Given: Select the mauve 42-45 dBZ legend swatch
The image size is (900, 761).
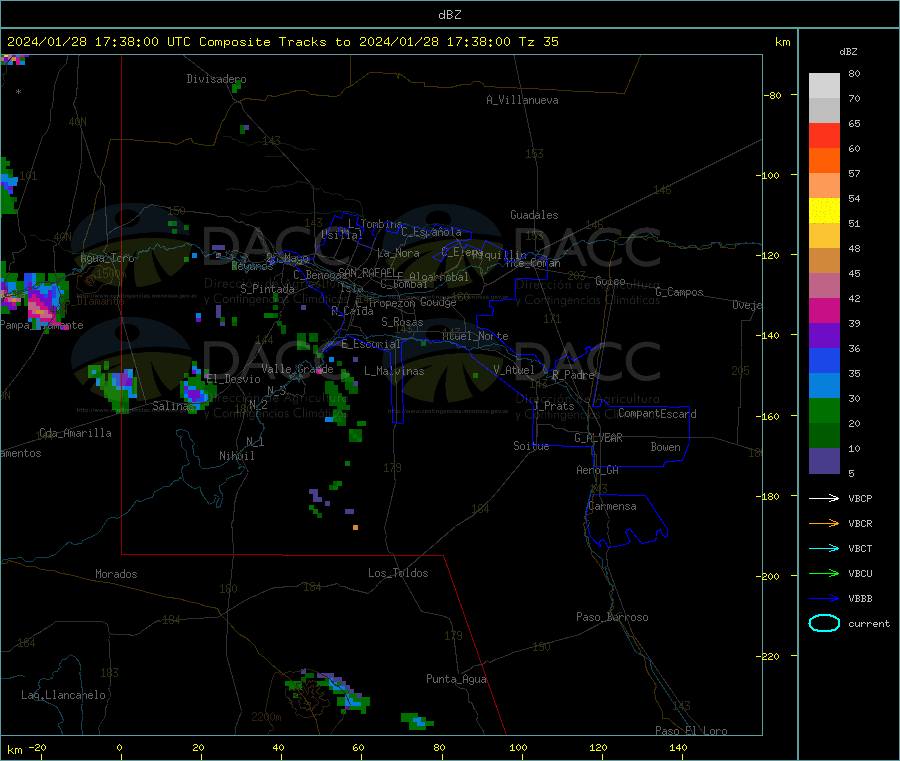Looking at the screenshot, I should [x=824, y=286].
